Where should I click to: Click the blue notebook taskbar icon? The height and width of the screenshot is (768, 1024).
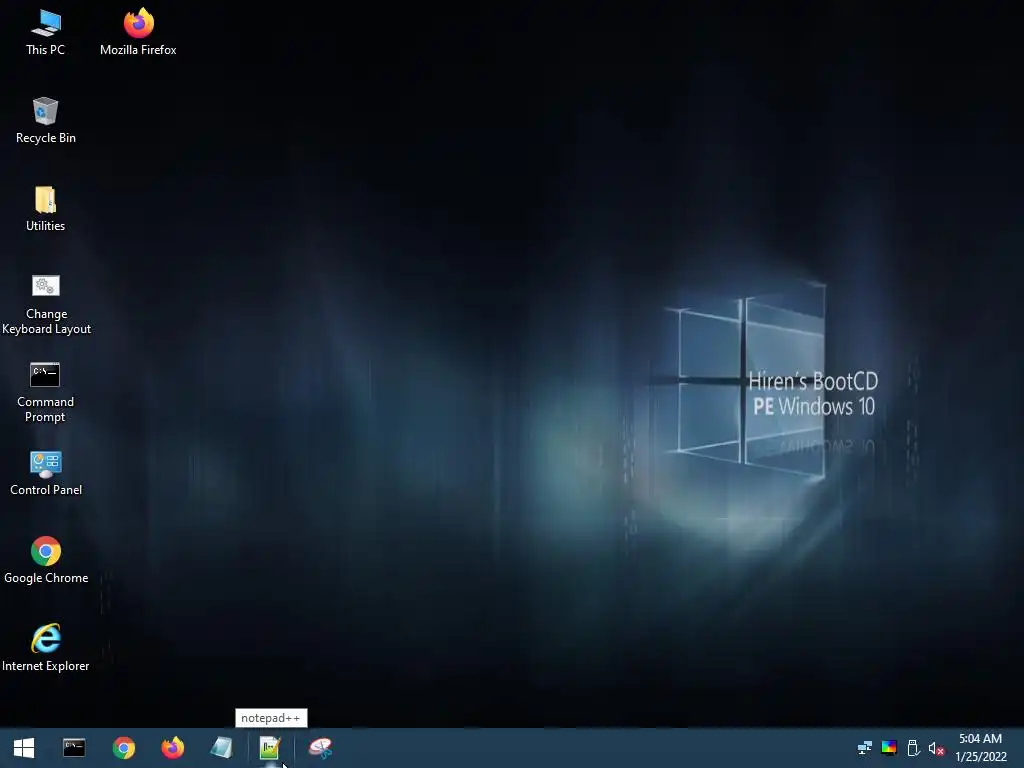(221, 748)
